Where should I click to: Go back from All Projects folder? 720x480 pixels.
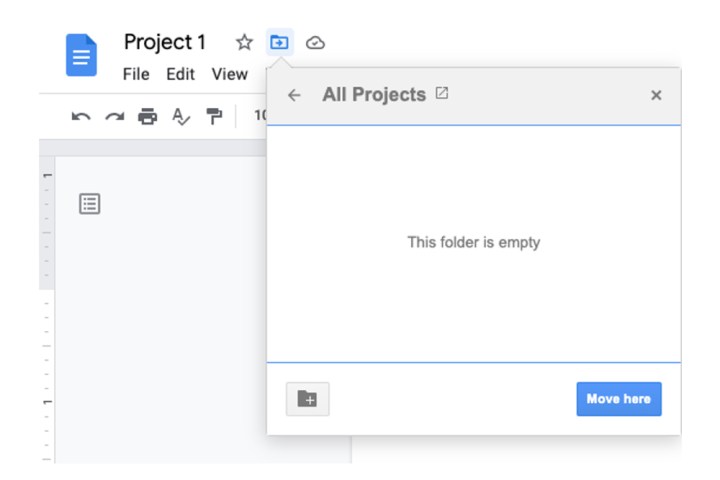pyautogui.click(x=294, y=95)
